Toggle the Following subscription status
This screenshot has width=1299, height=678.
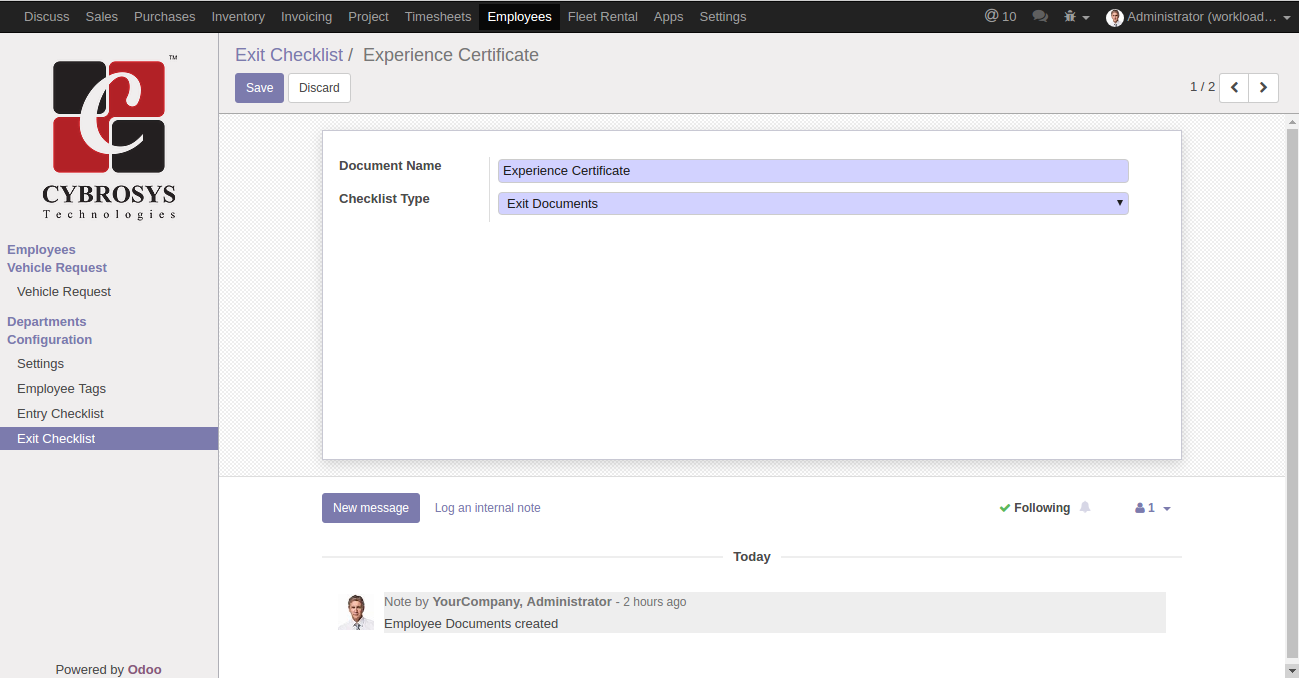[1035, 508]
